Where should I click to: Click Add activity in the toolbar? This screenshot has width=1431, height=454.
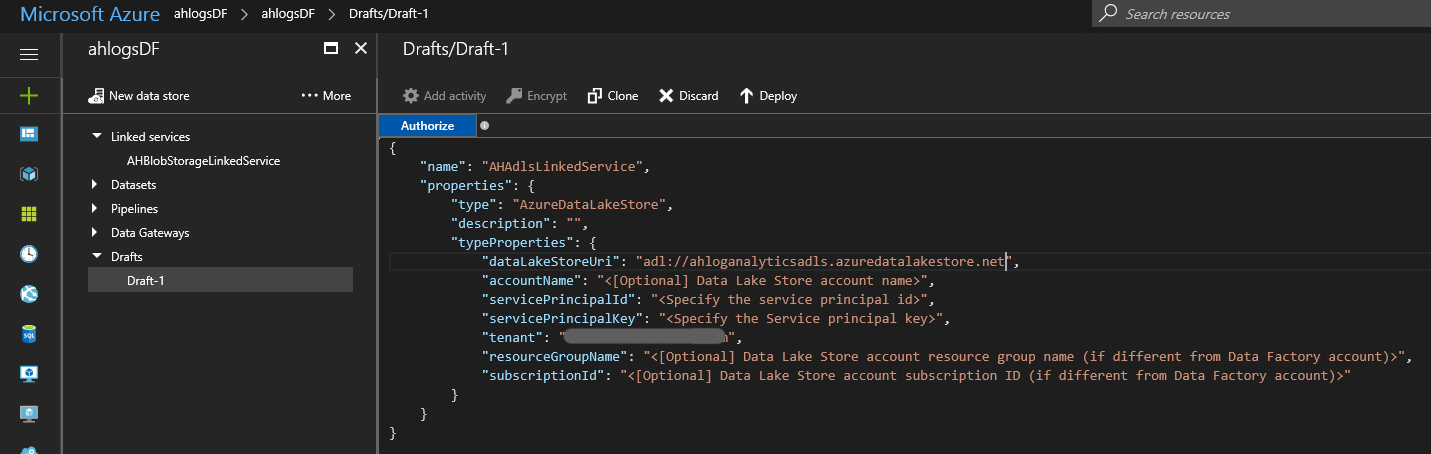[444, 96]
